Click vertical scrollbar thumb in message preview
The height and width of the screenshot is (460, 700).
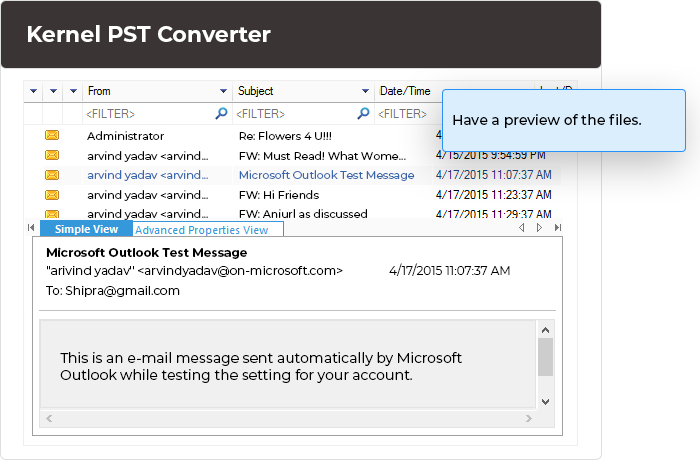pos(545,357)
